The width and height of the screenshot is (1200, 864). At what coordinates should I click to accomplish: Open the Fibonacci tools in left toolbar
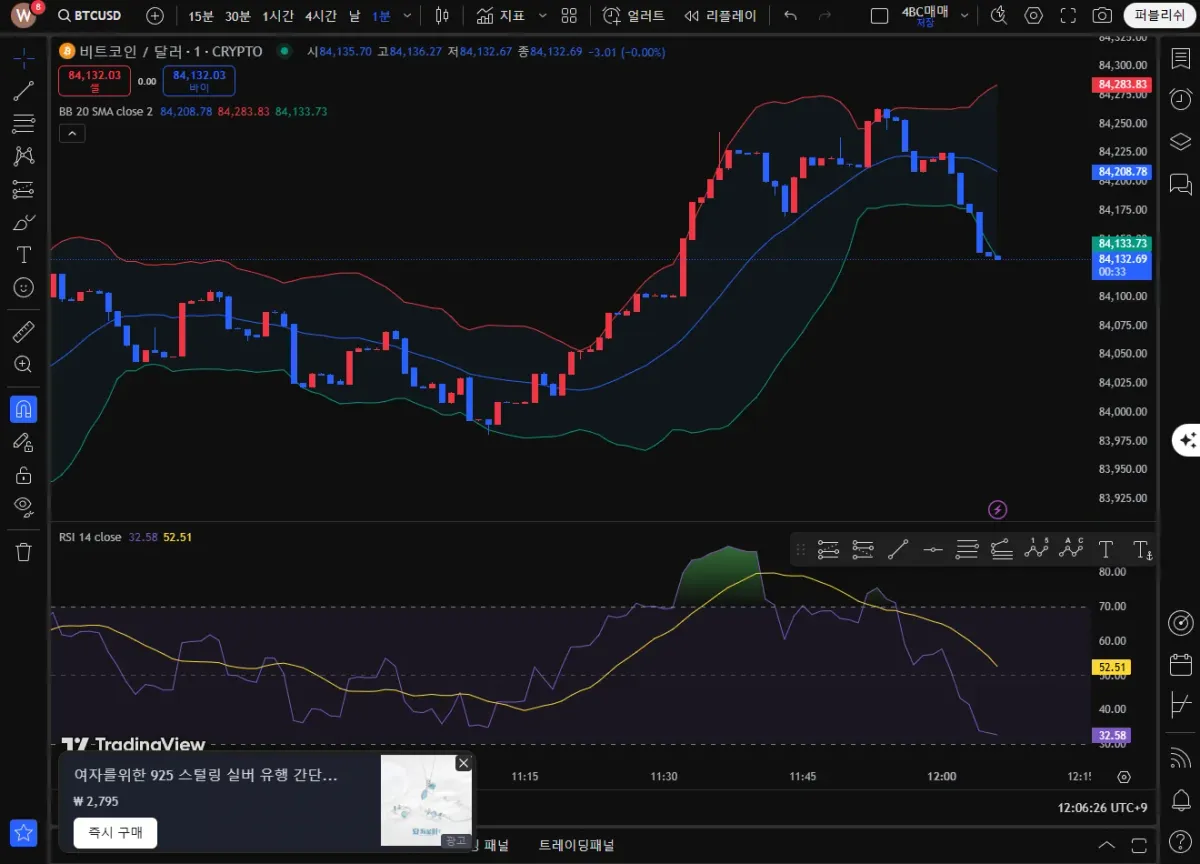coord(24,124)
